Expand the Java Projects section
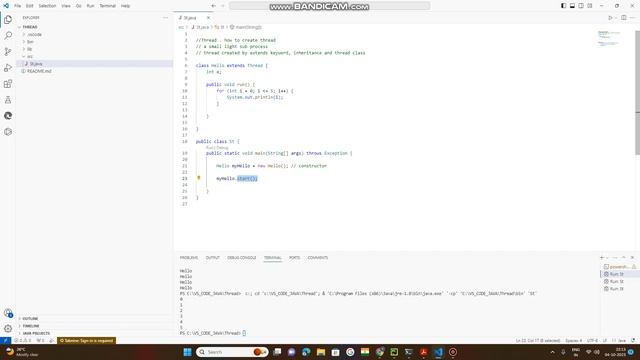Viewport: 640px width, 360px height. (36, 333)
